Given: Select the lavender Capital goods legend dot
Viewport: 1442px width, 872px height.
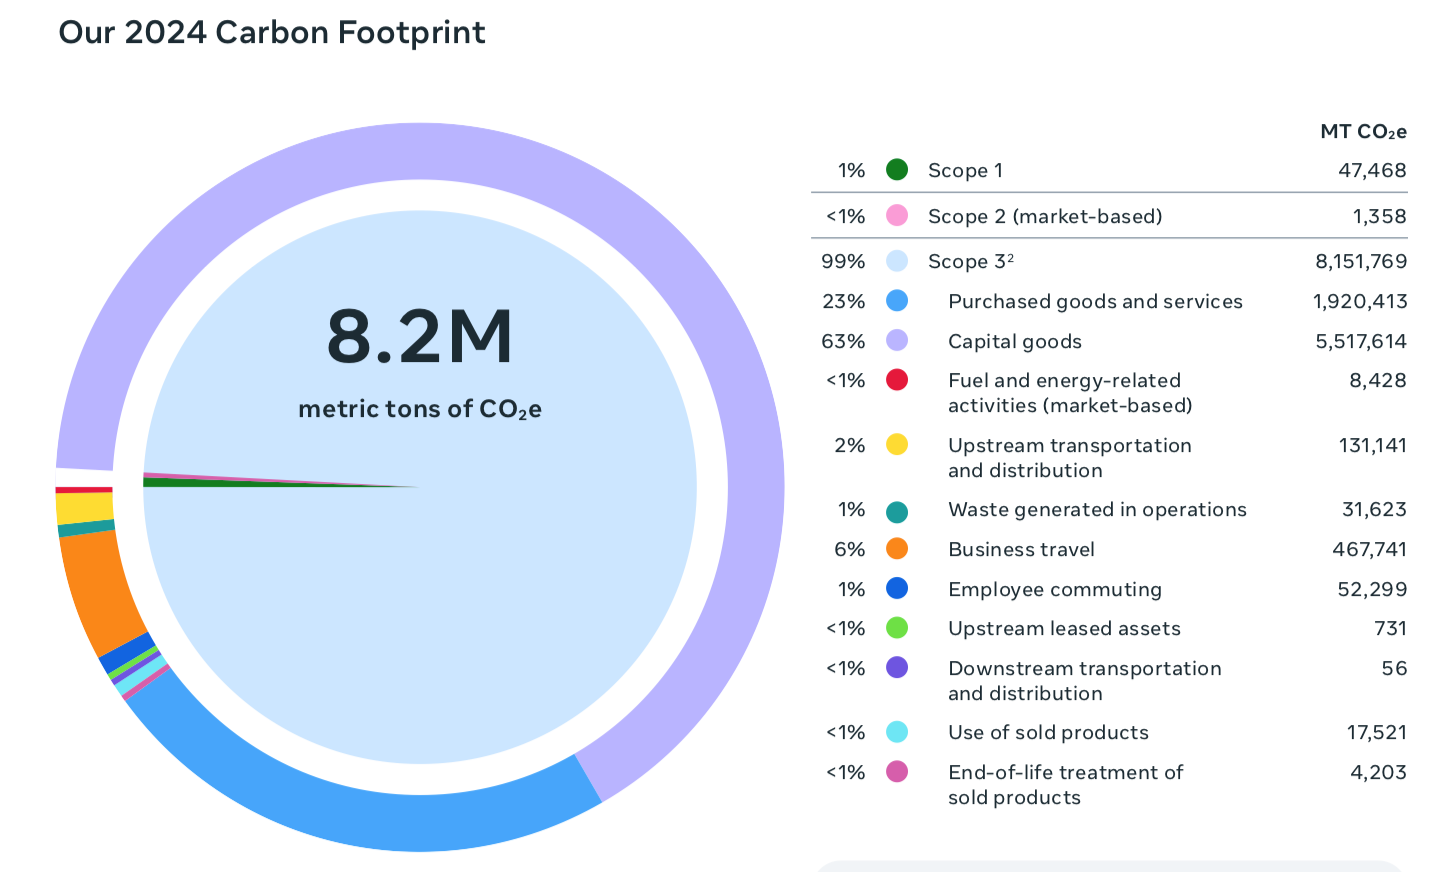Looking at the screenshot, I should (897, 341).
